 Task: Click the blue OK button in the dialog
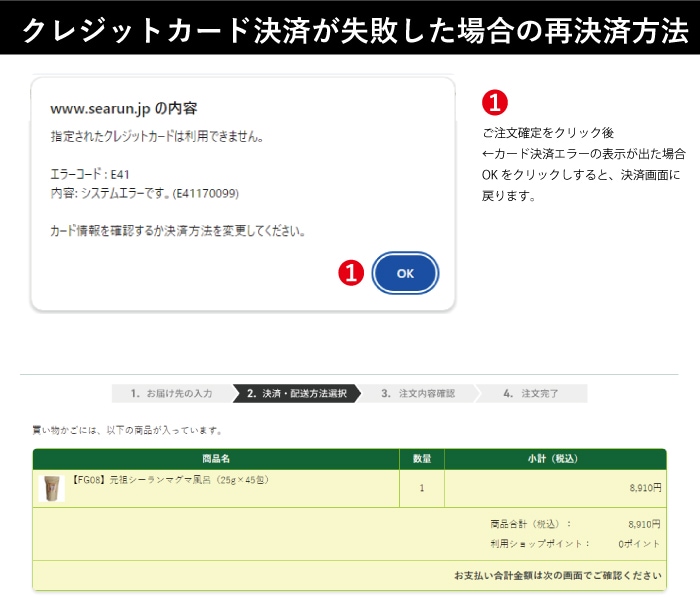[x=405, y=273]
